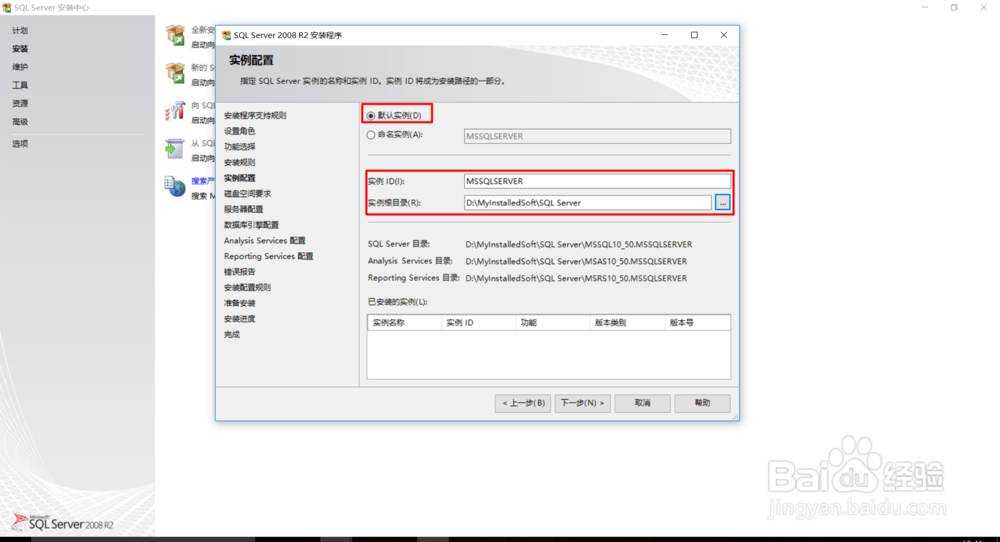The image size is (1000, 542).
Task: Open 选项 in Installation Center sidebar
Action: 20,143
